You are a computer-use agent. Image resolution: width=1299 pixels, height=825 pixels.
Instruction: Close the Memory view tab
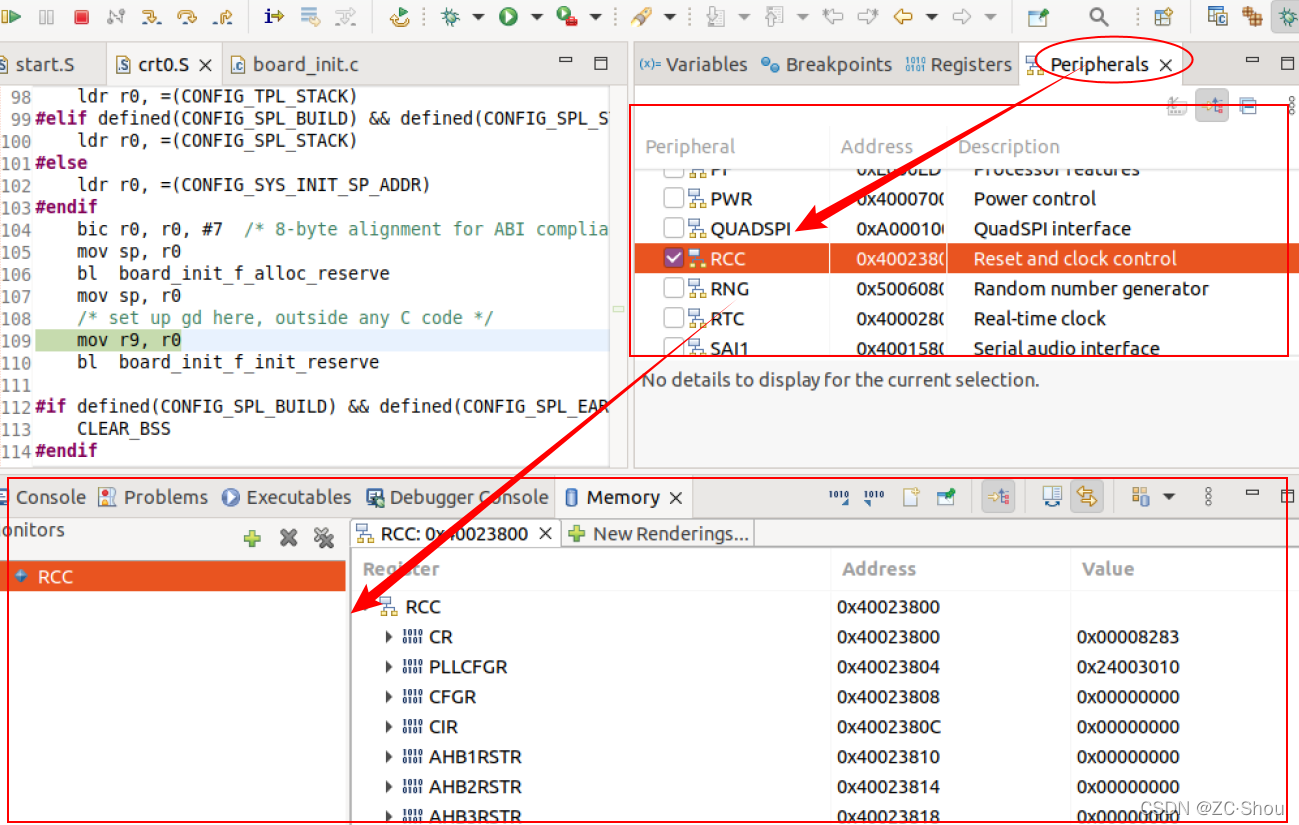pyautogui.click(x=676, y=498)
